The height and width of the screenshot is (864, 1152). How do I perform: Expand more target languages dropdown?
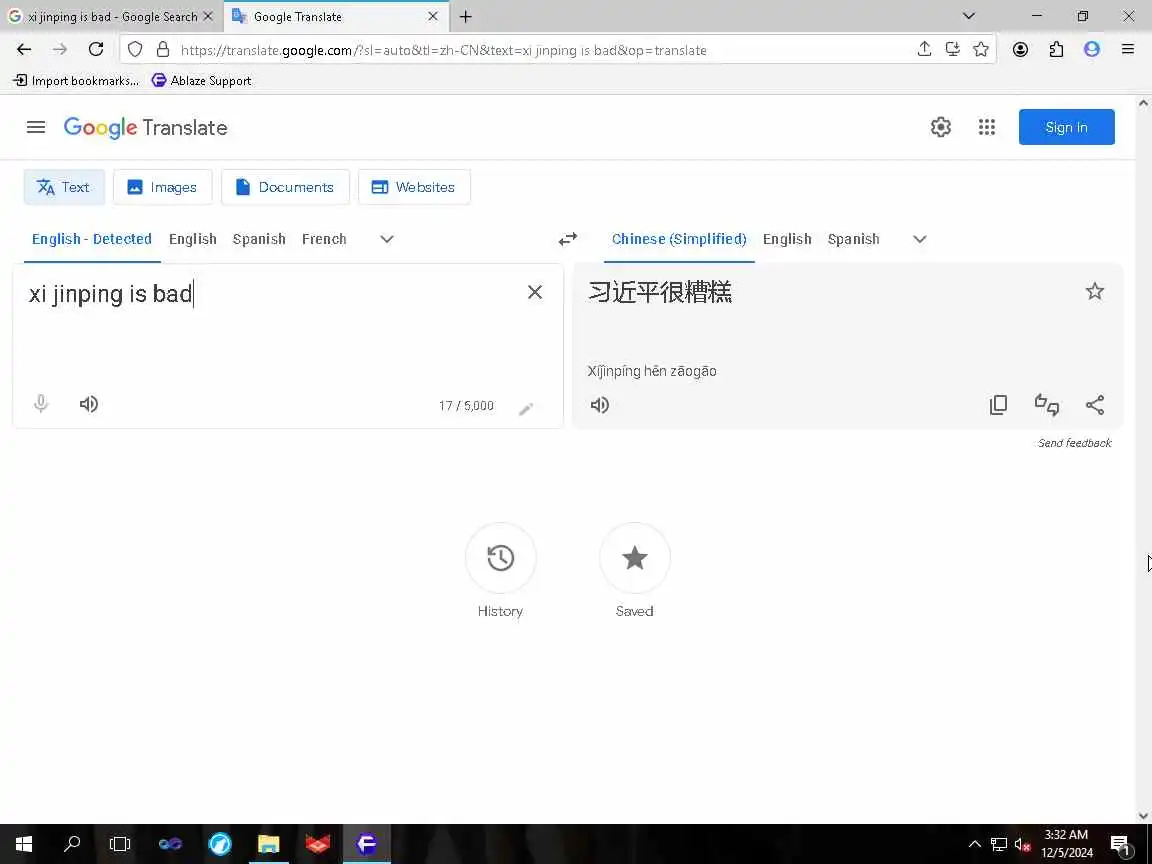[919, 239]
